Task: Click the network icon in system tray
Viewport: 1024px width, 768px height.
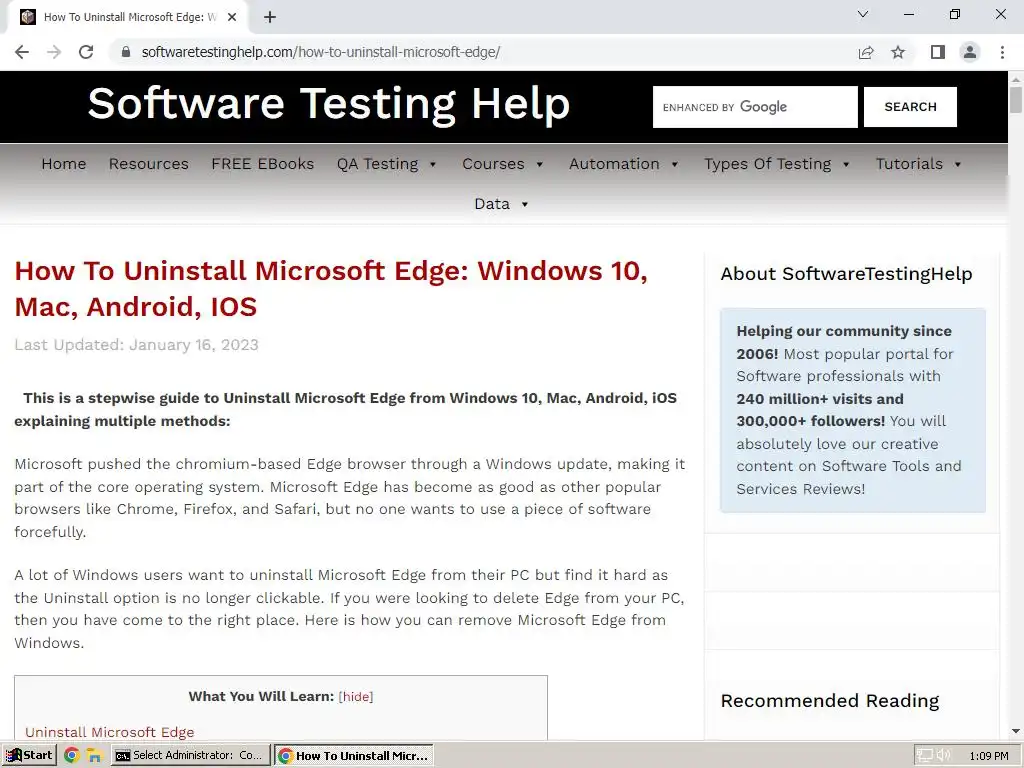Action: [924, 756]
